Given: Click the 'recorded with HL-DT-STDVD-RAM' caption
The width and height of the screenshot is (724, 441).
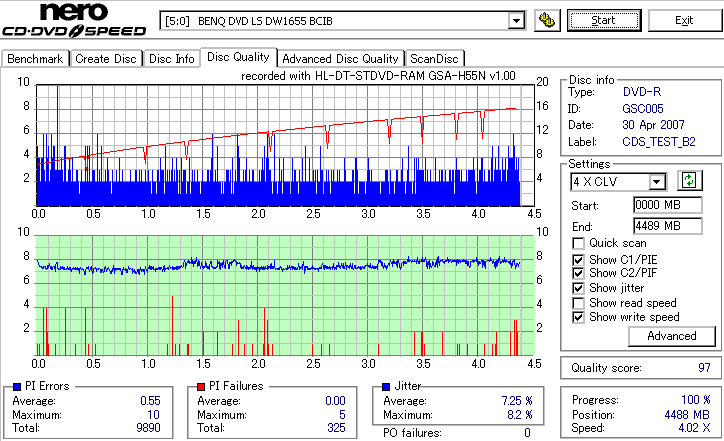Looking at the screenshot, I should click(x=378, y=76).
